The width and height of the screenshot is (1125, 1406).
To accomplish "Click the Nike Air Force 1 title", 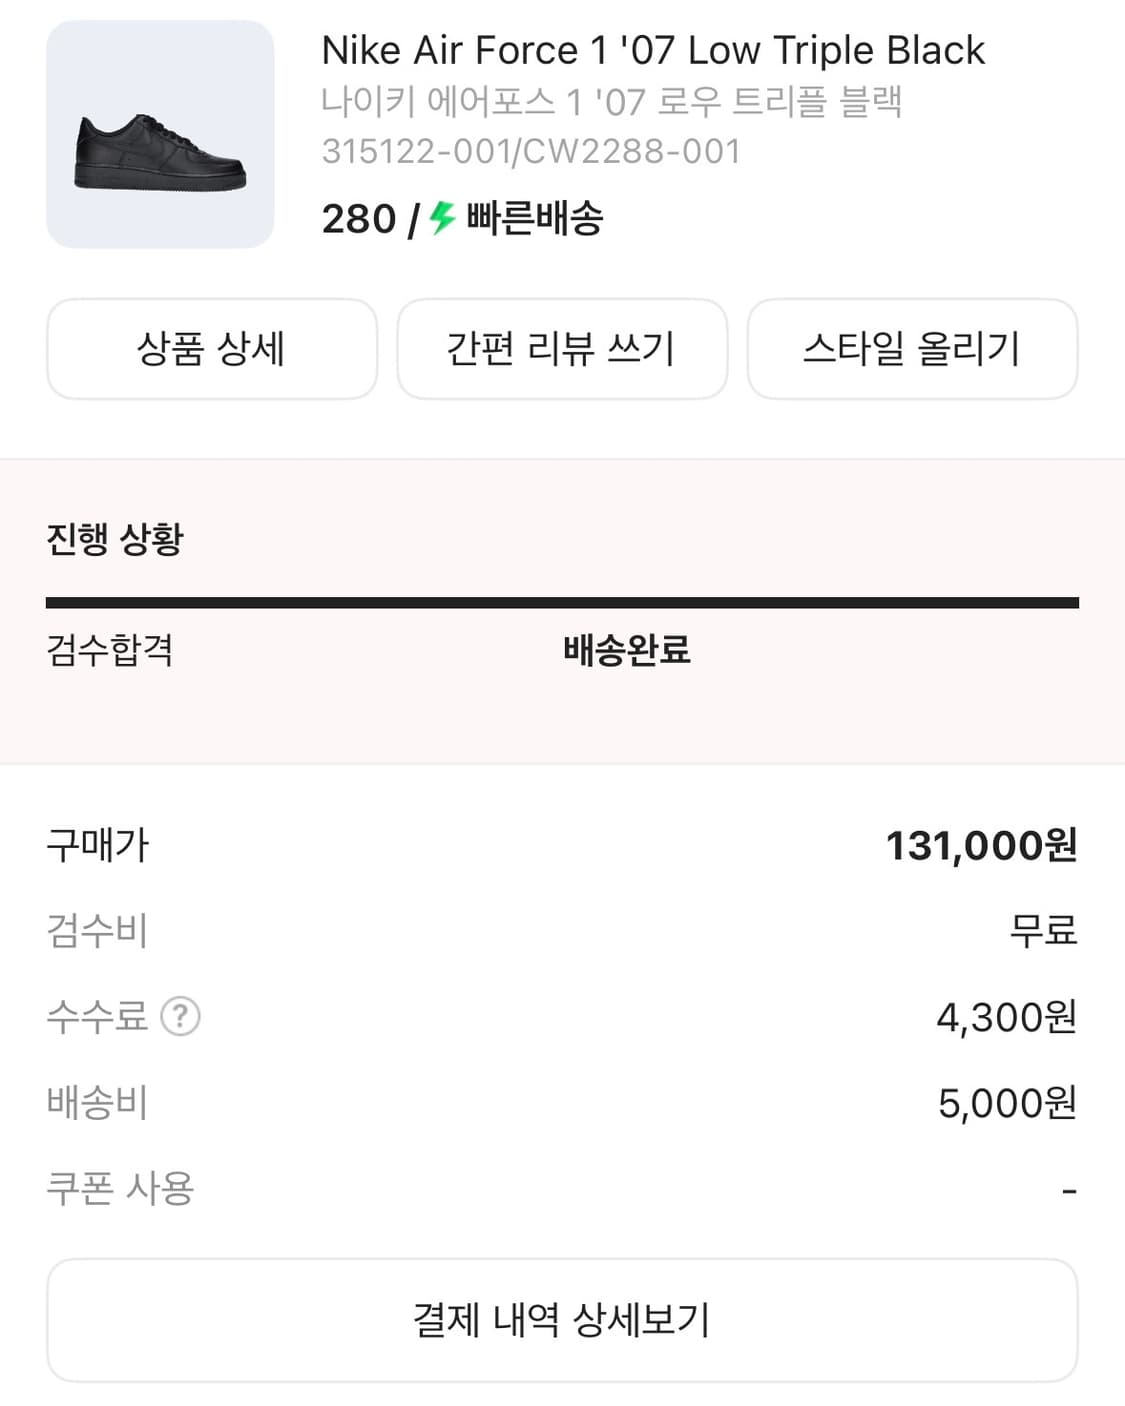I will (652, 50).
